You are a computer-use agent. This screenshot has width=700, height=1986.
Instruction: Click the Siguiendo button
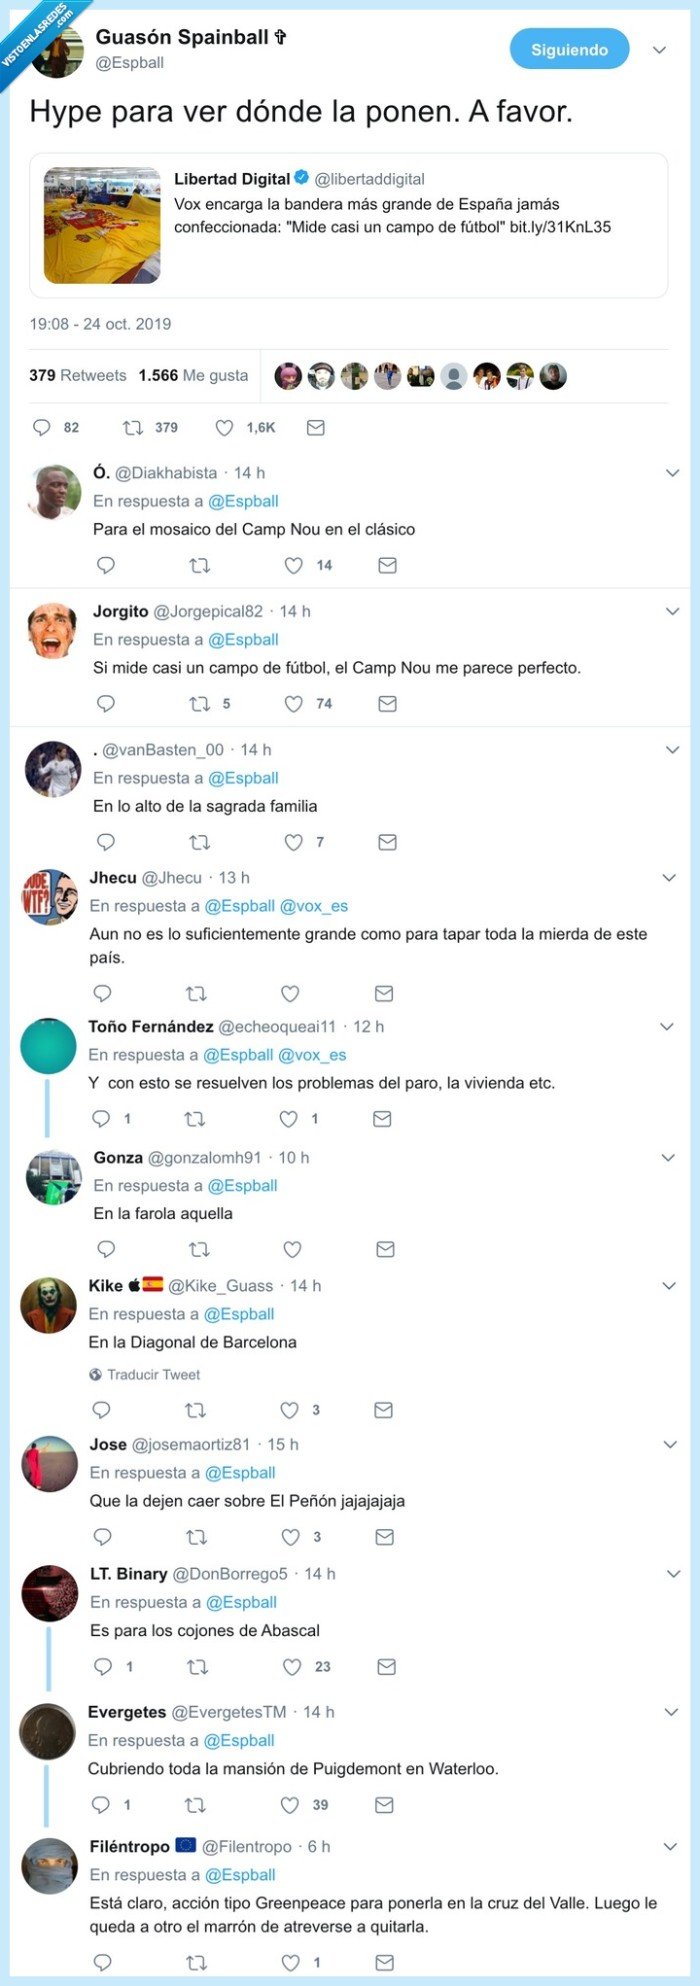point(568,48)
